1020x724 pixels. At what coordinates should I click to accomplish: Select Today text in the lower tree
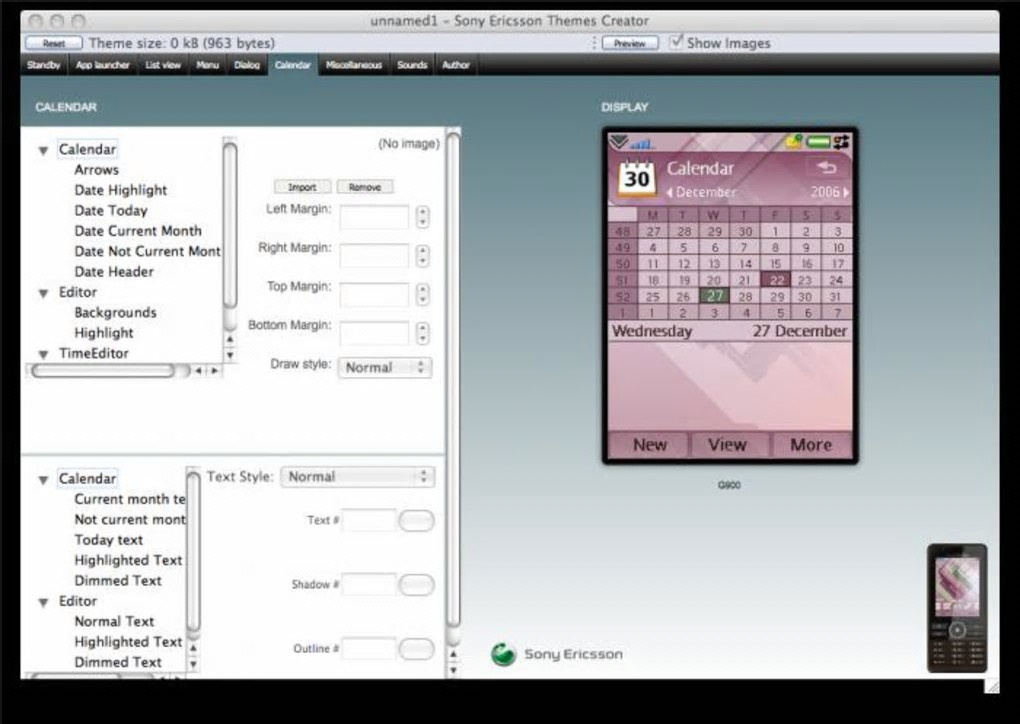coord(109,540)
